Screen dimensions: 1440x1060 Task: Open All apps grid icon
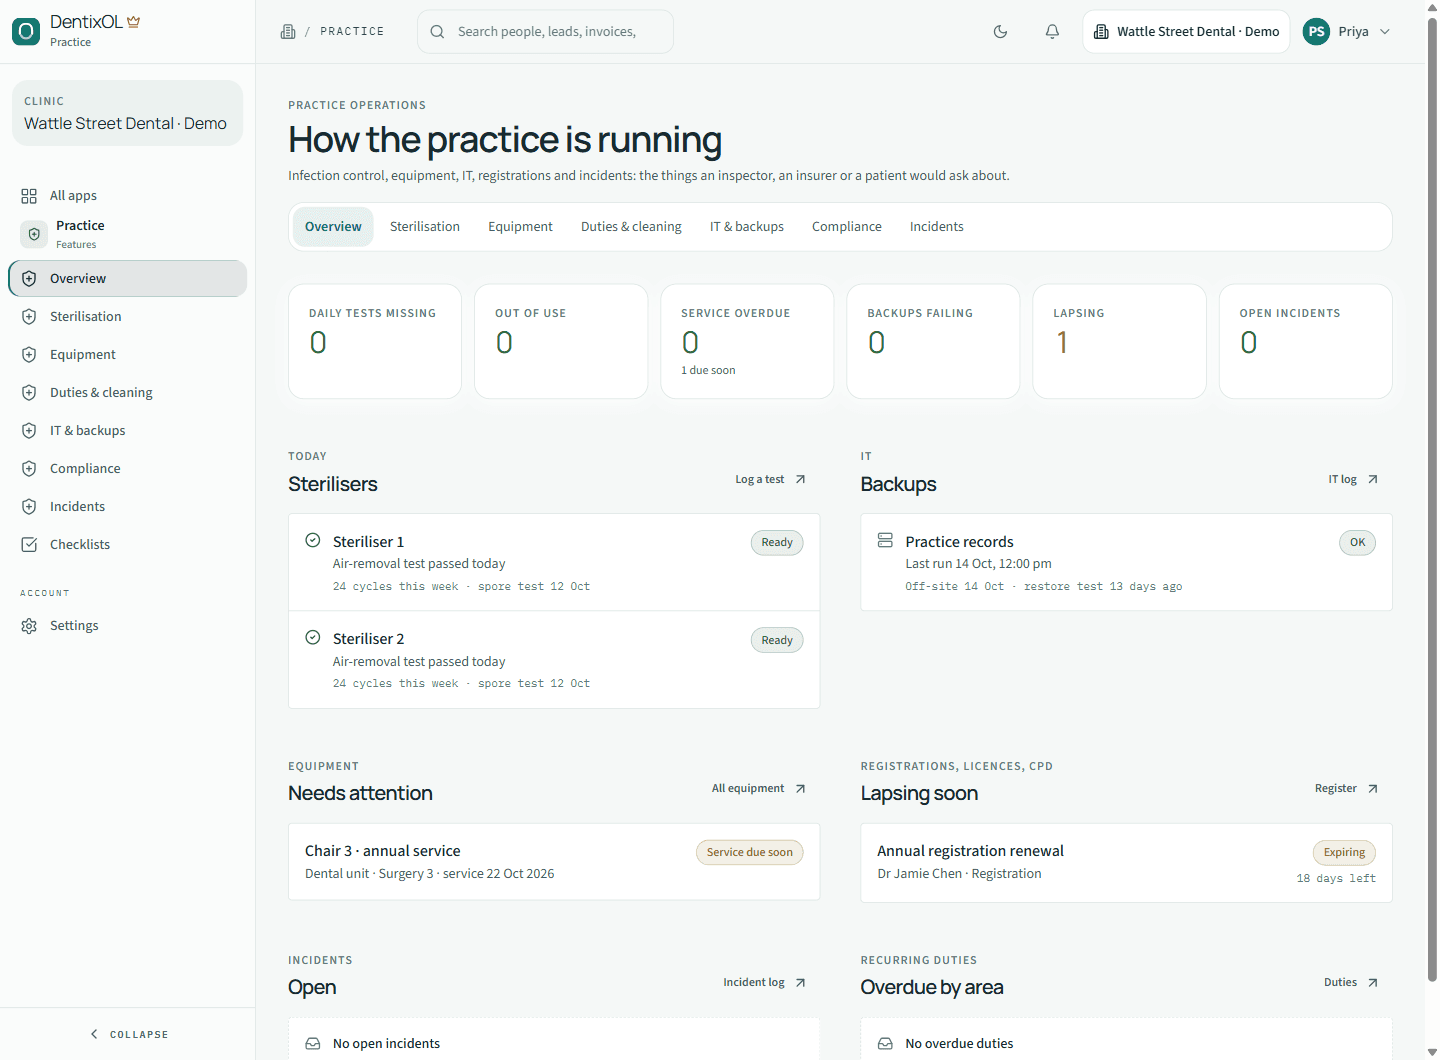click(29, 196)
